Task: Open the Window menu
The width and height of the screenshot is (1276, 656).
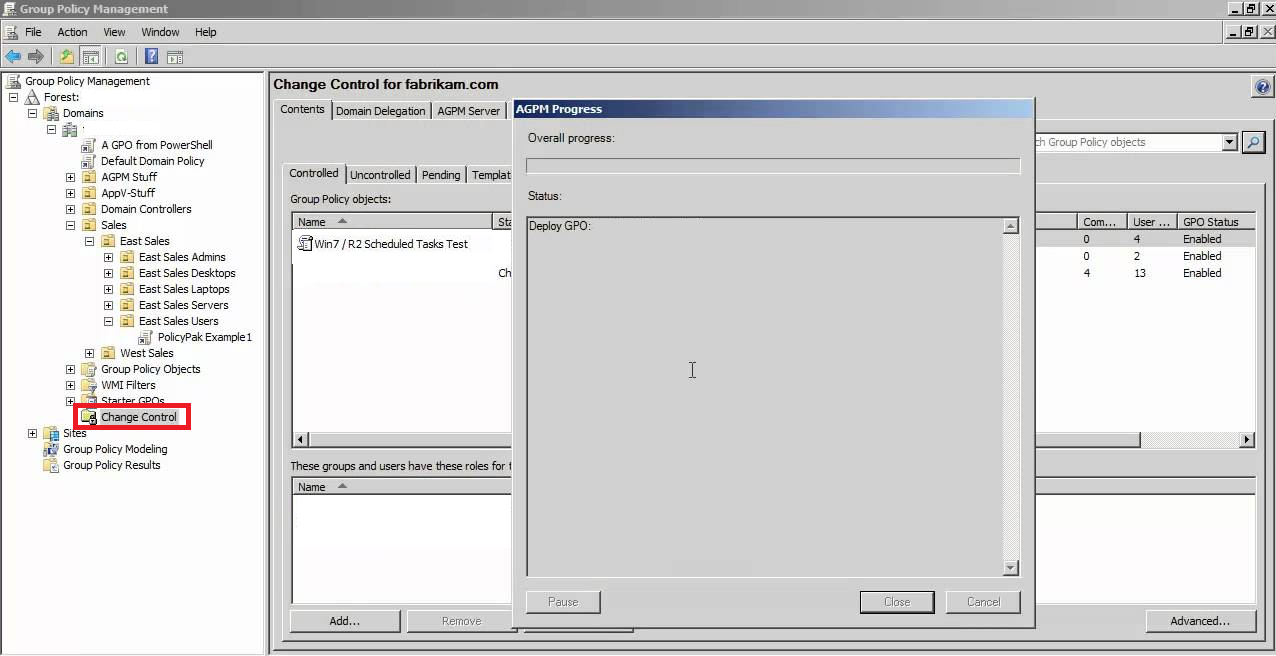Action: point(160,32)
